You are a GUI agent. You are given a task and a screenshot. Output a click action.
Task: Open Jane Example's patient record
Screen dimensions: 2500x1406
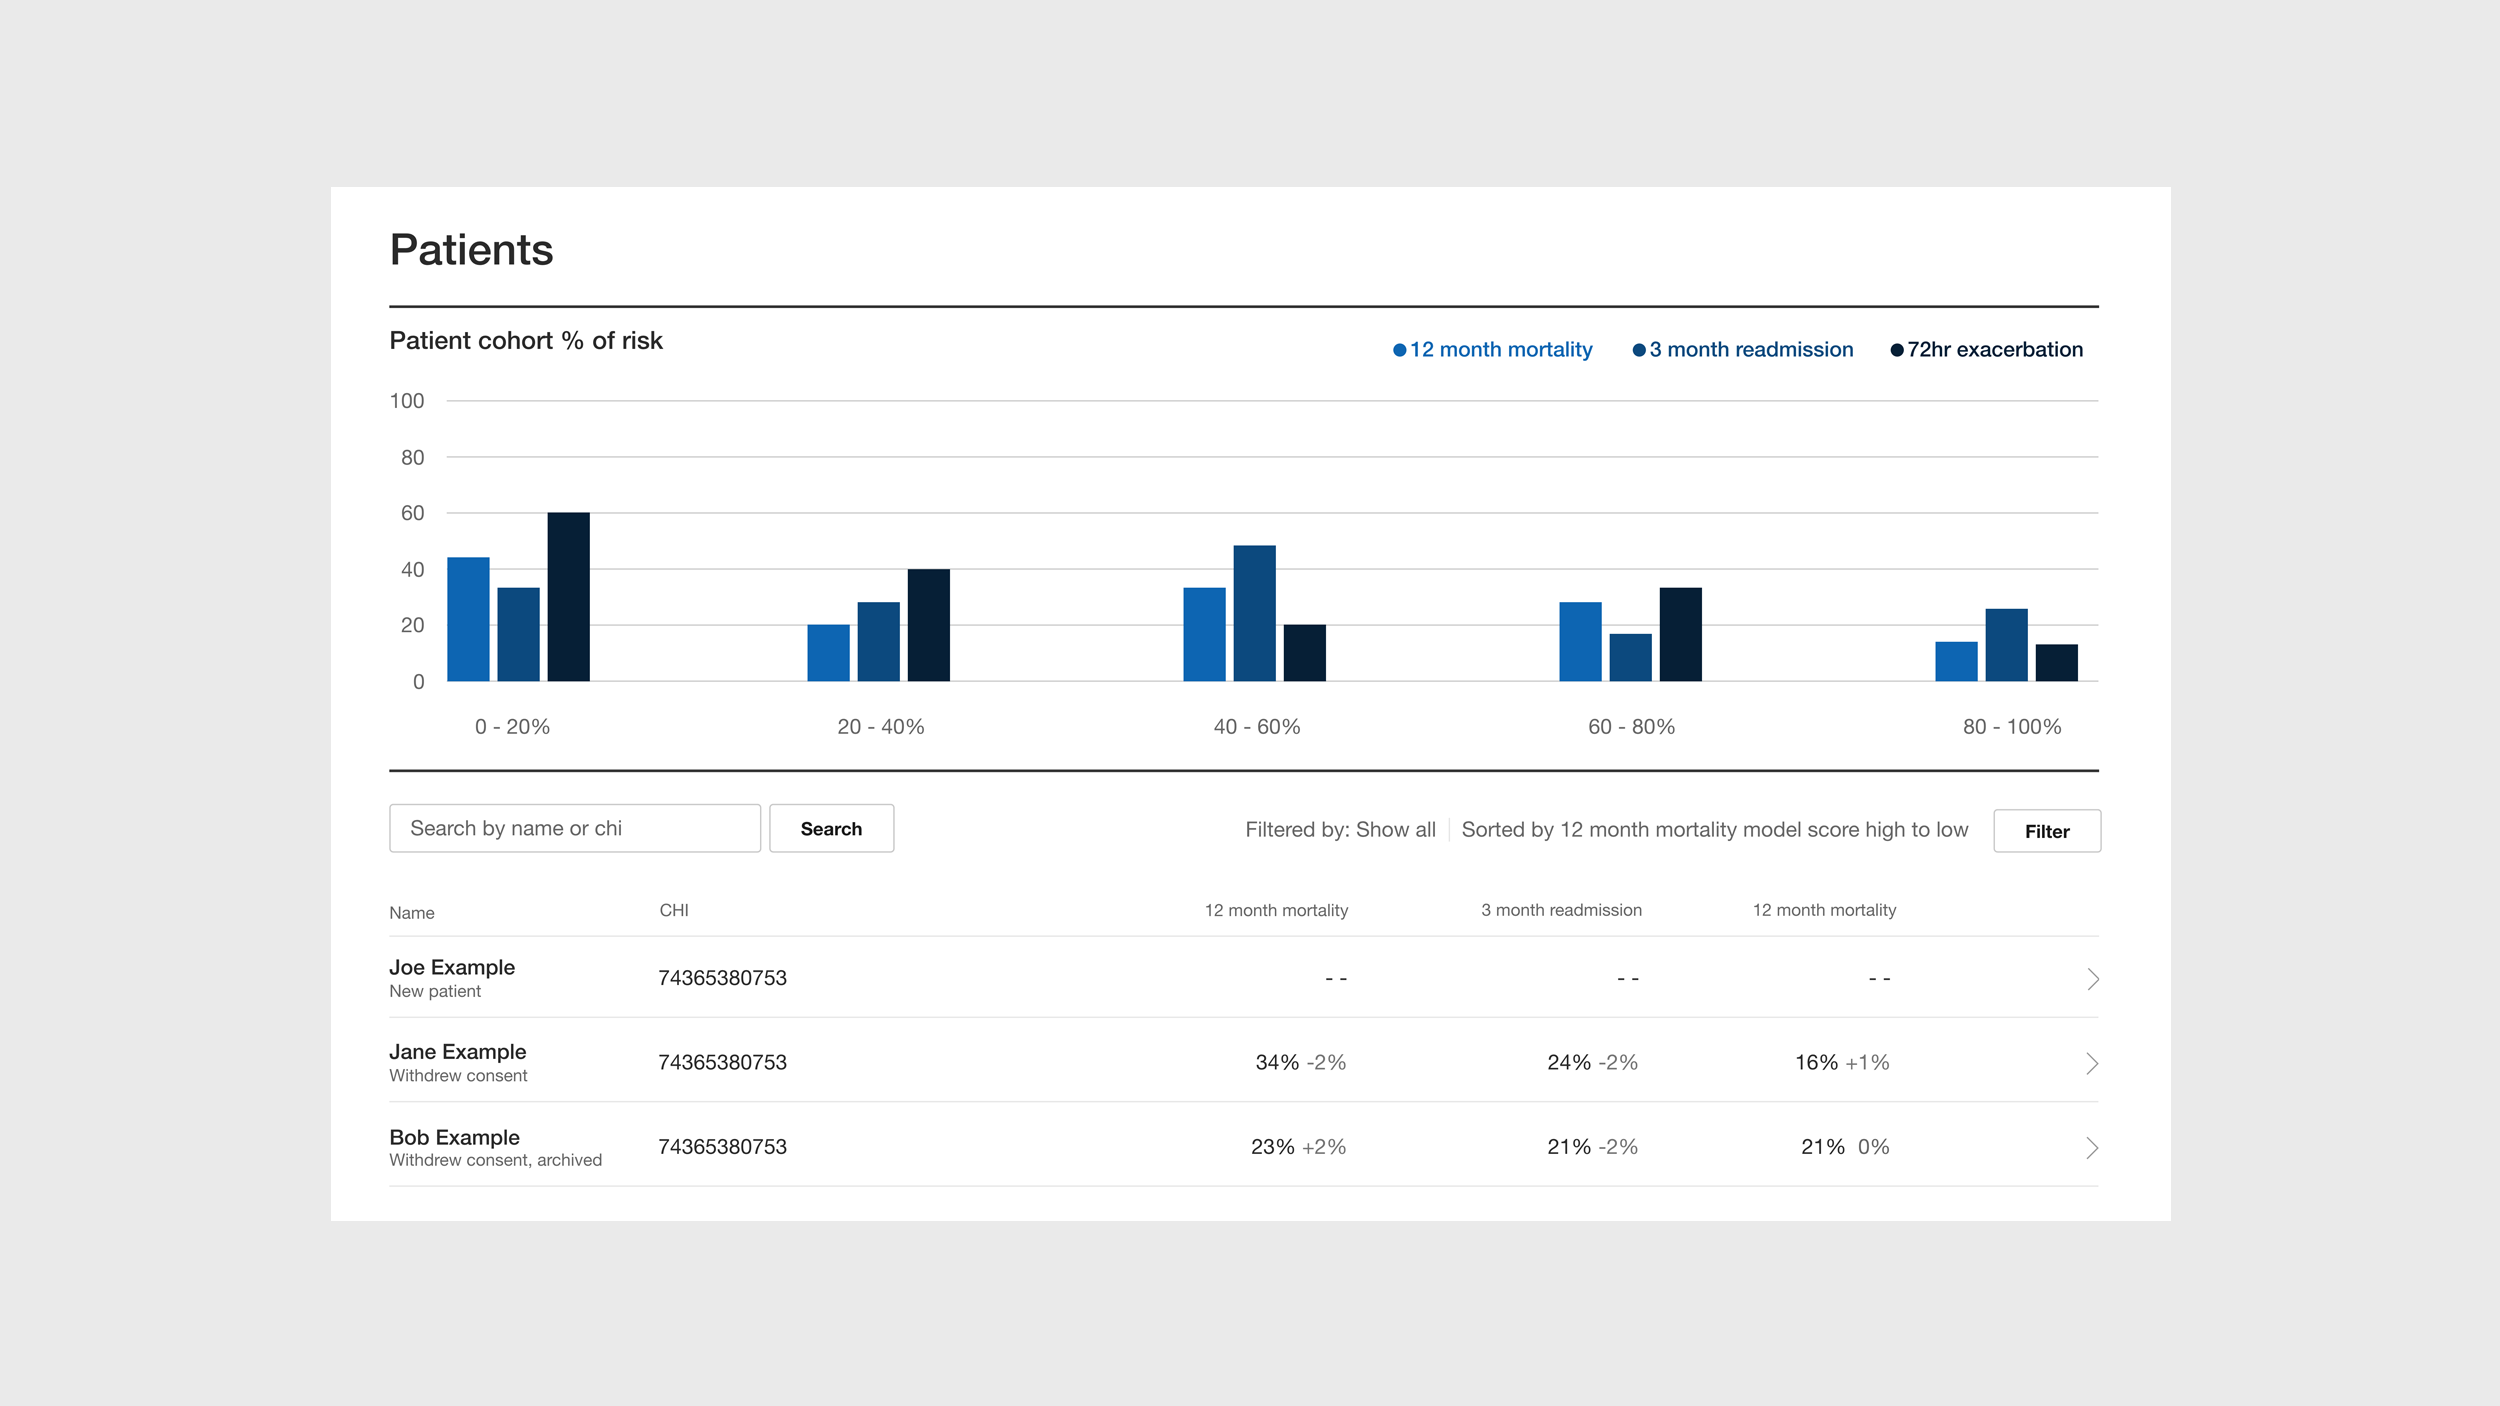tap(456, 1051)
